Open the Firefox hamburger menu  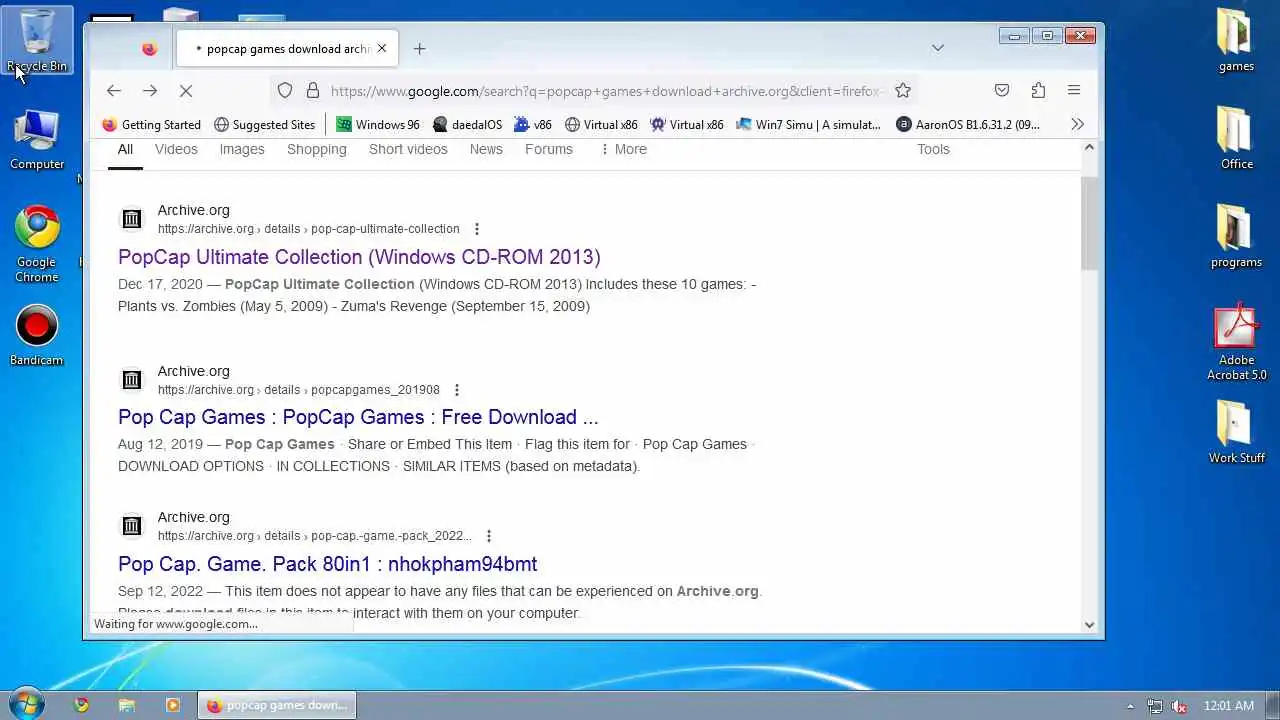click(x=1074, y=91)
